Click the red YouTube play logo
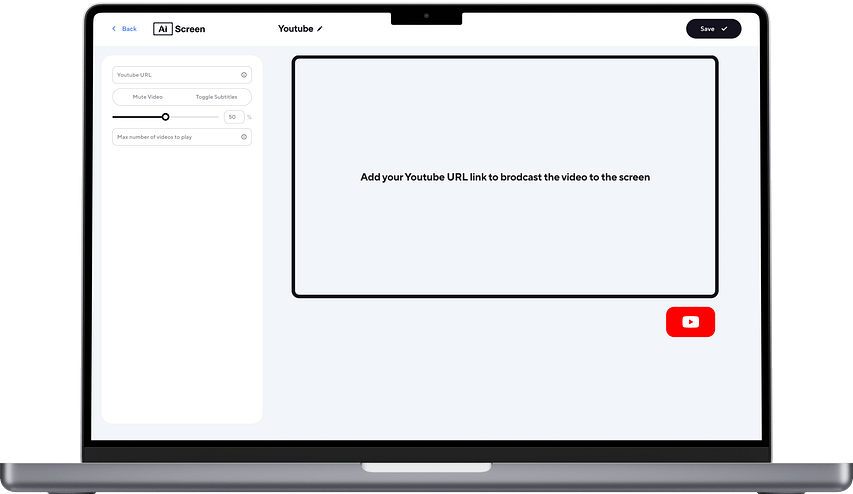Image resolution: width=853 pixels, height=494 pixels. [x=690, y=322]
